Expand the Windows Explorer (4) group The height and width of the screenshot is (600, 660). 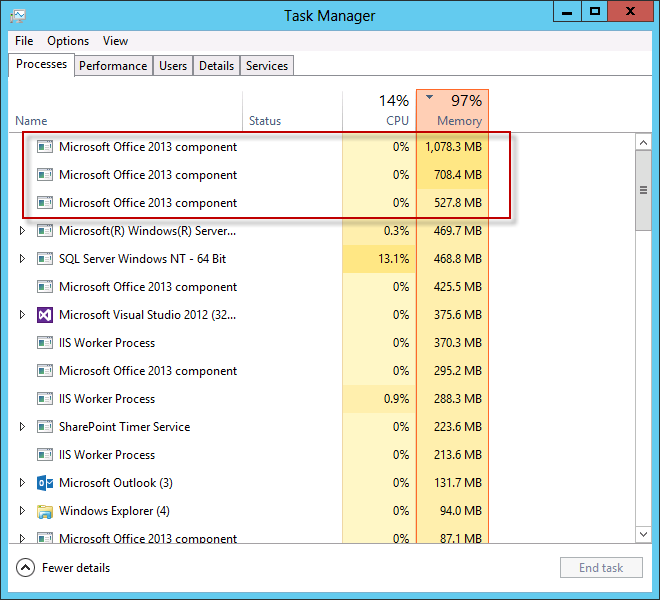pyautogui.click(x=23, y=511)
